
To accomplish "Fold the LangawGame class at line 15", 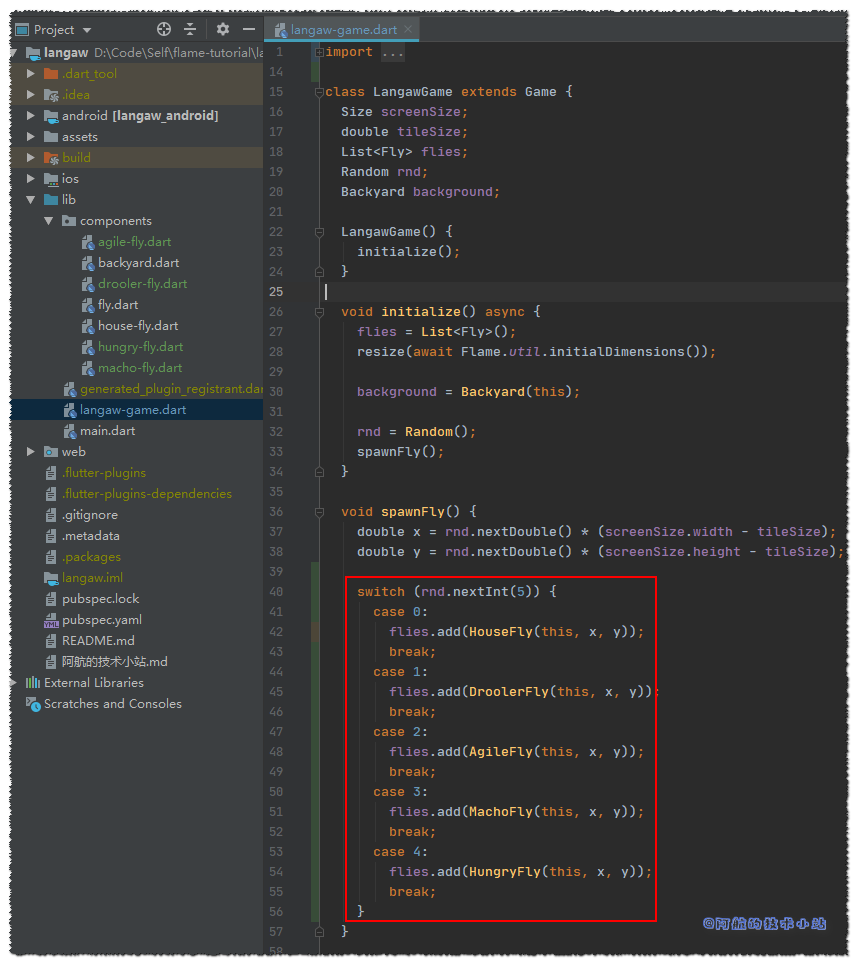I will [319, 92].
